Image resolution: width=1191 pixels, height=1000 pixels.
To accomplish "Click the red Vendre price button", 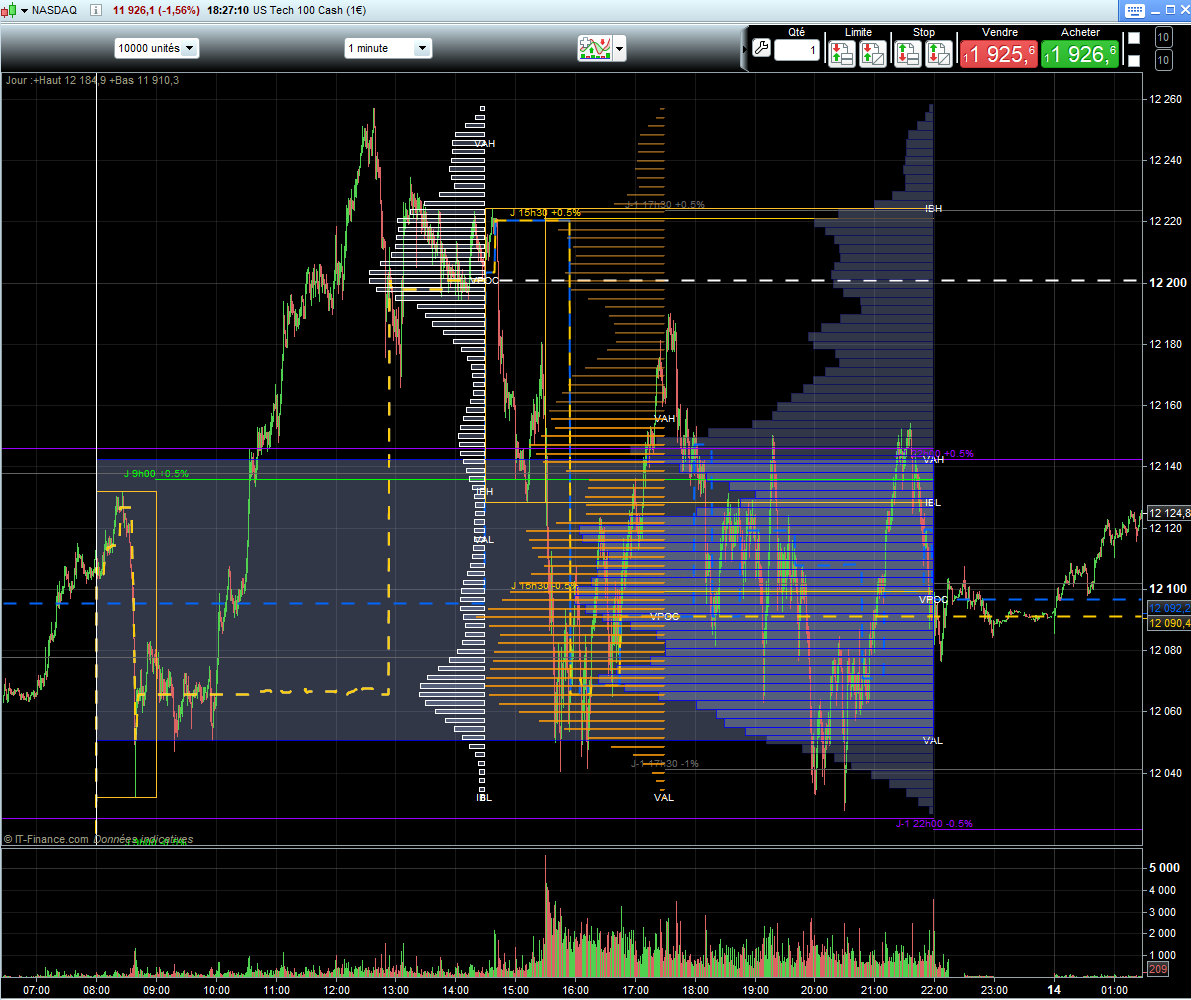I will click(999, 55).
